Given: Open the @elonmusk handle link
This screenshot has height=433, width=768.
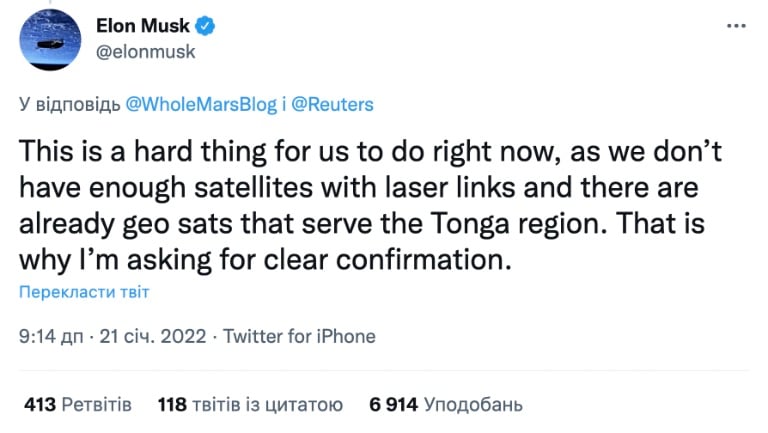Looking at the screenshot, I should coord(145,52).
